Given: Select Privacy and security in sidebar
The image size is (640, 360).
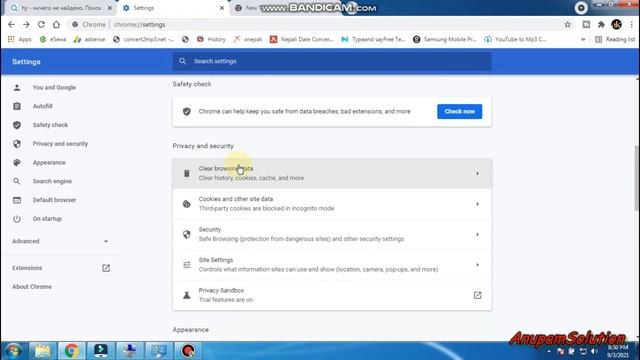Looking at the screenshot, I should [x=60, y=144].
